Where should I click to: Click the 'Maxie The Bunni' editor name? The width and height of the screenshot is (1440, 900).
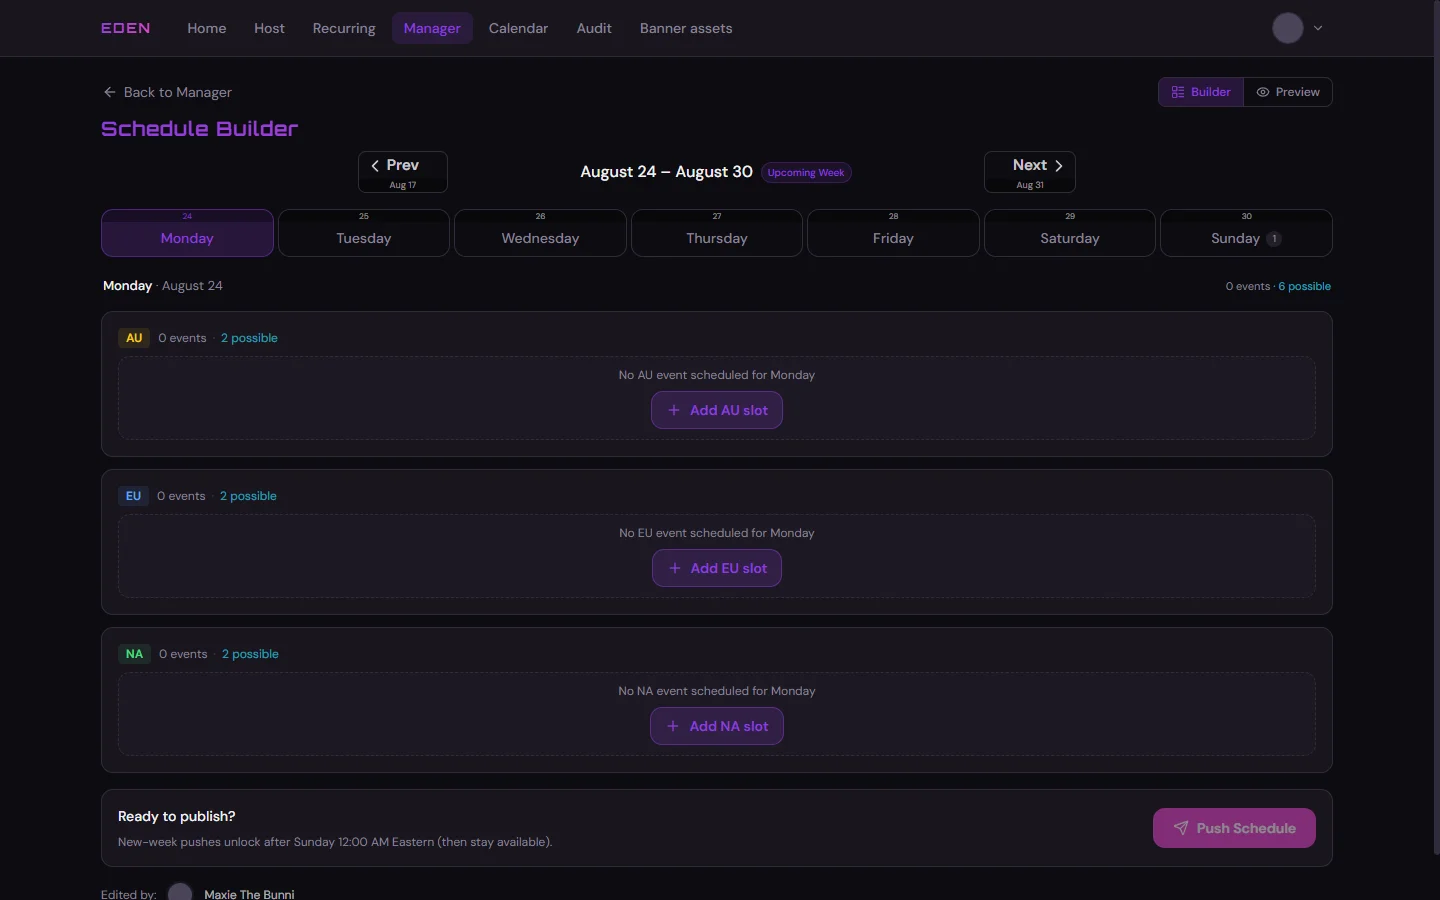coord(249,894)
